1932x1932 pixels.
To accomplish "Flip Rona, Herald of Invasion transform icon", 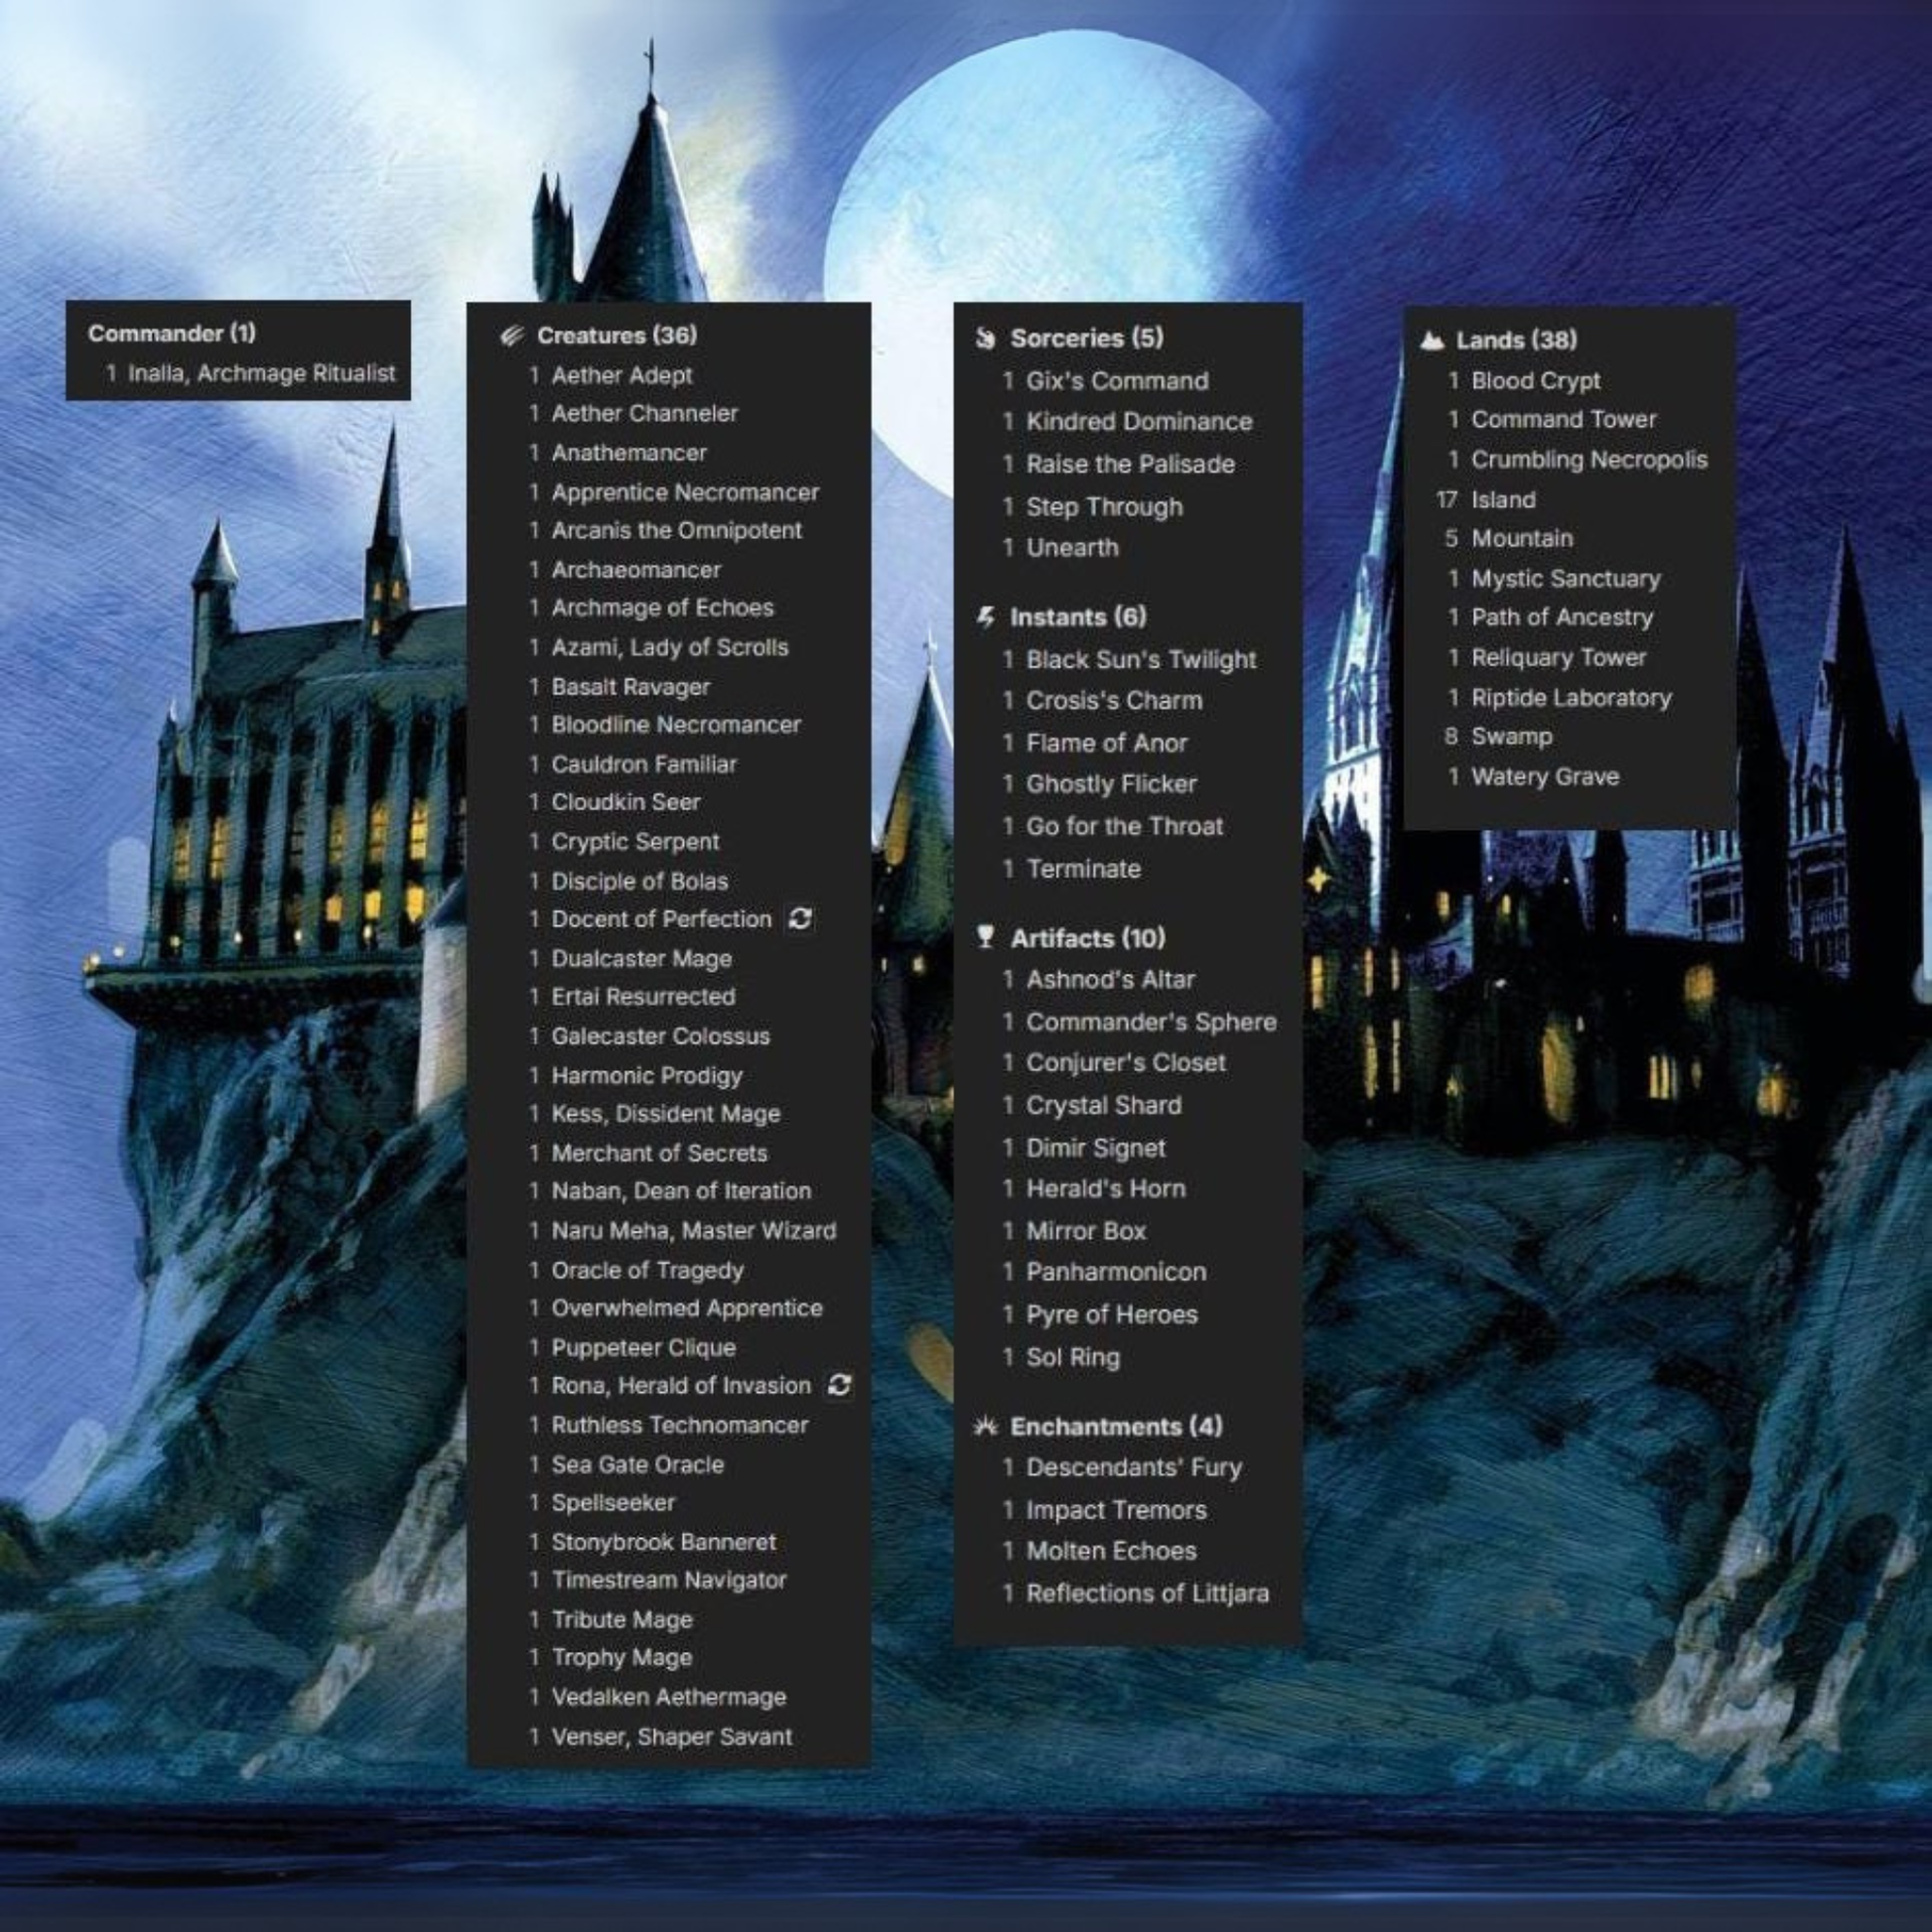I will (x=840, y=1385).
